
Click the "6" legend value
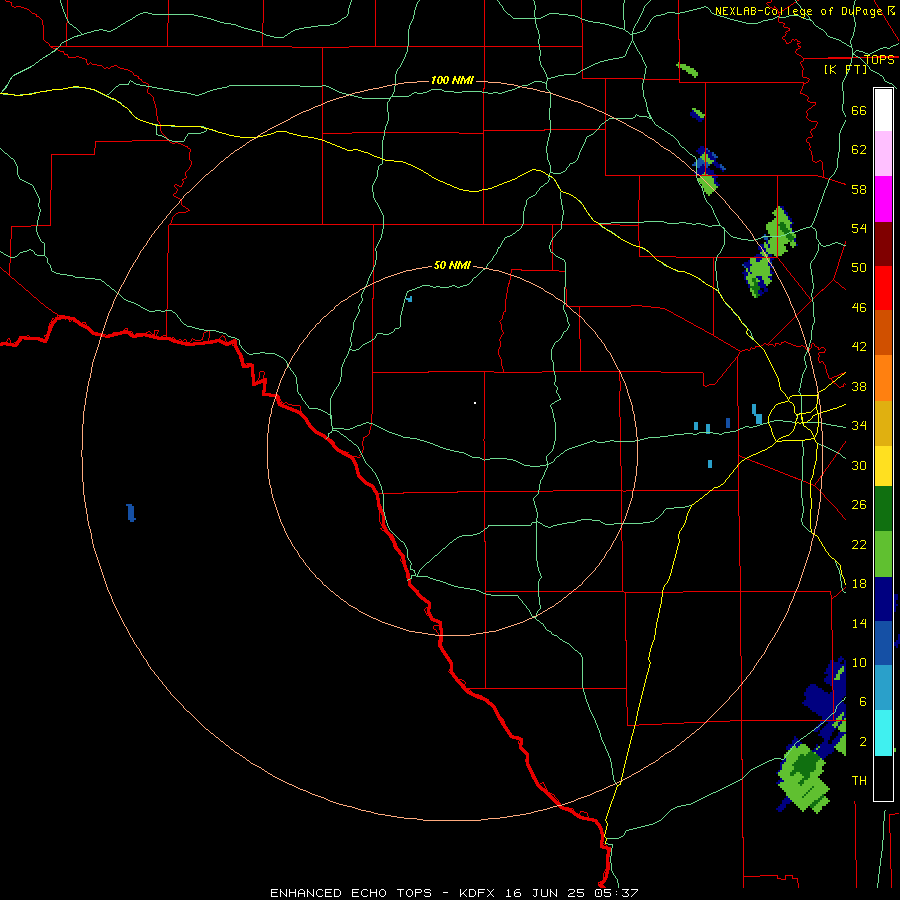(863, 702)
